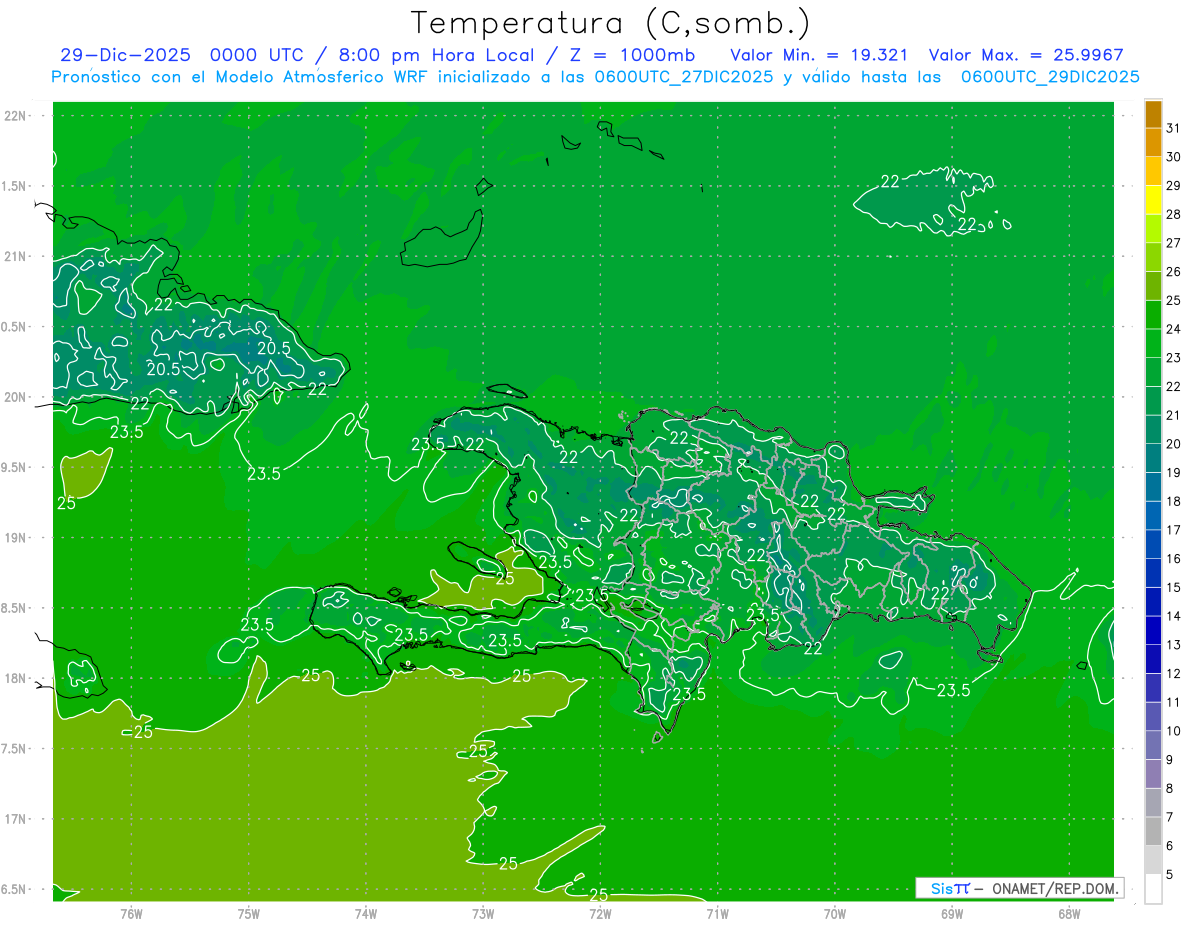
Task: Click the '20N' latitude axis label
Action: 16,398
